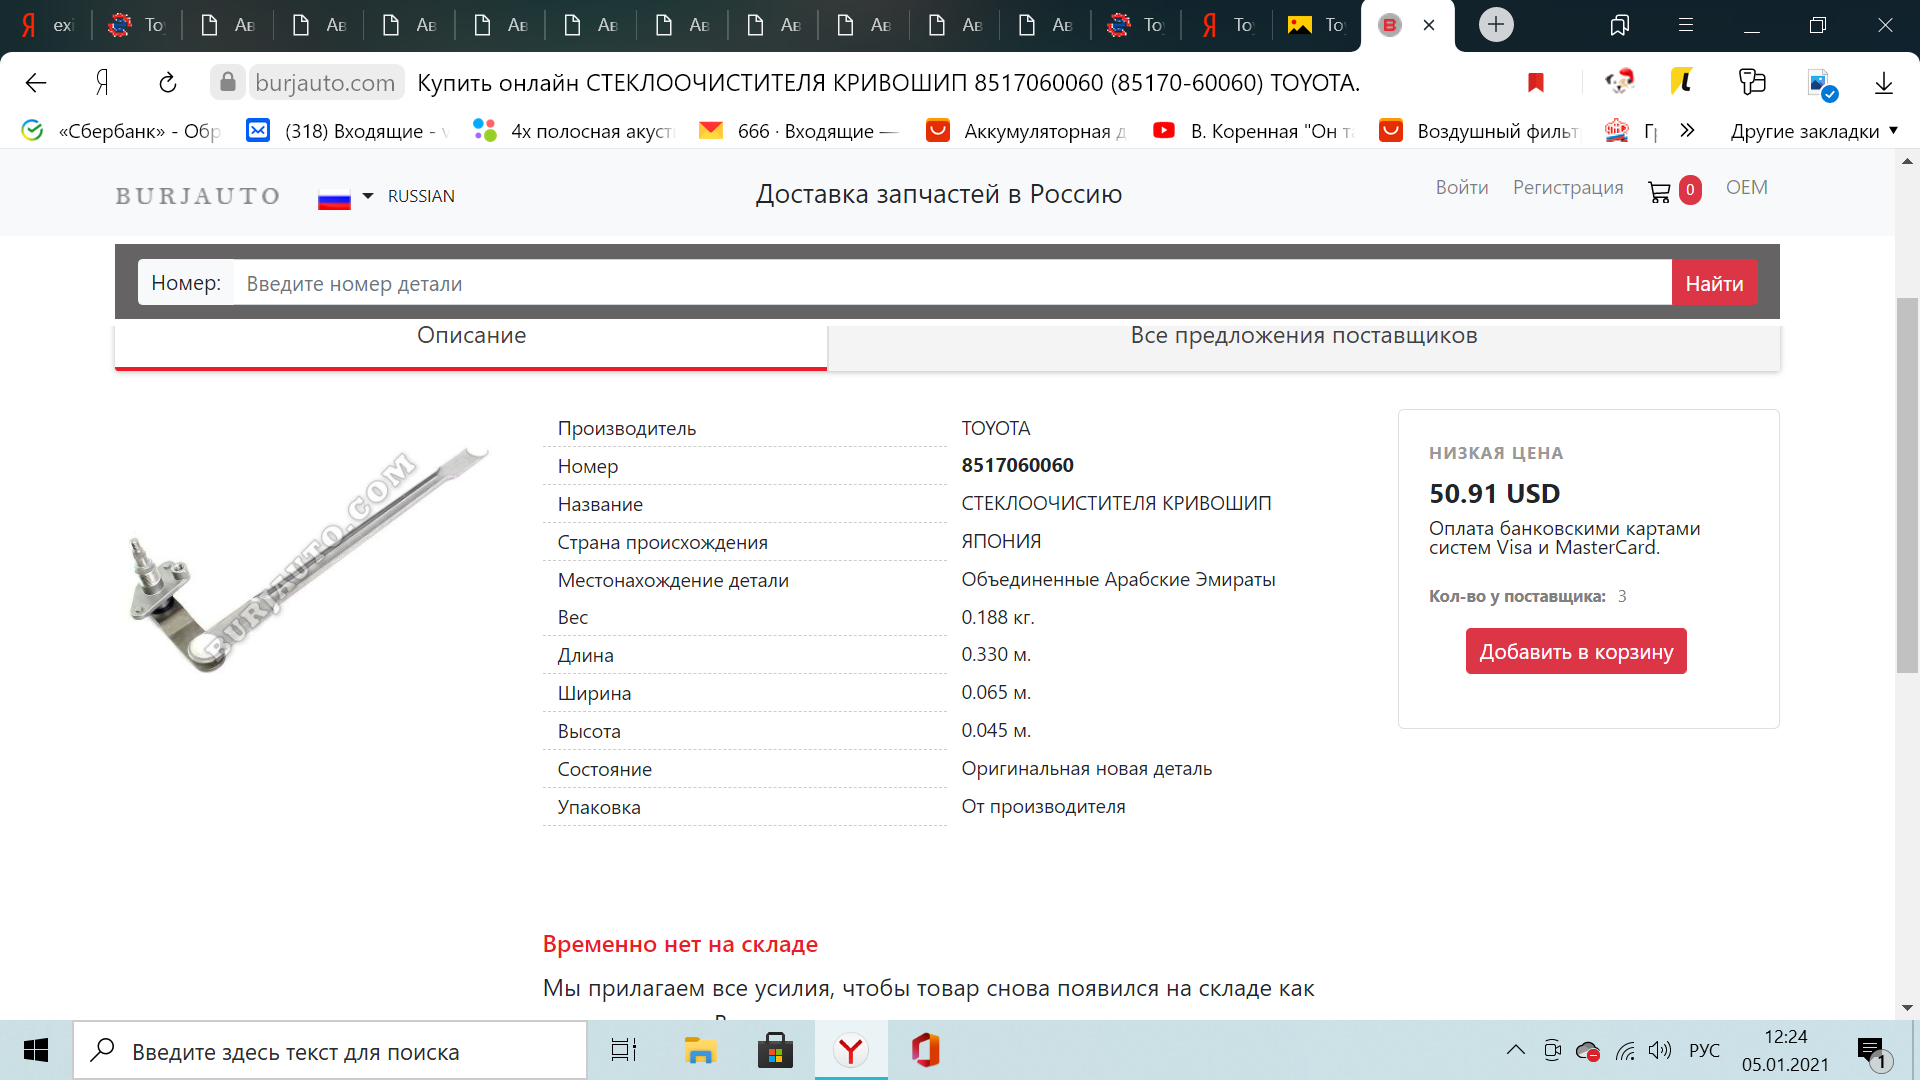Image resolution: width=1920 pixels, height=1080 pixels.
Task: Show hidden system tray icons
Action: point(1516,1050)
